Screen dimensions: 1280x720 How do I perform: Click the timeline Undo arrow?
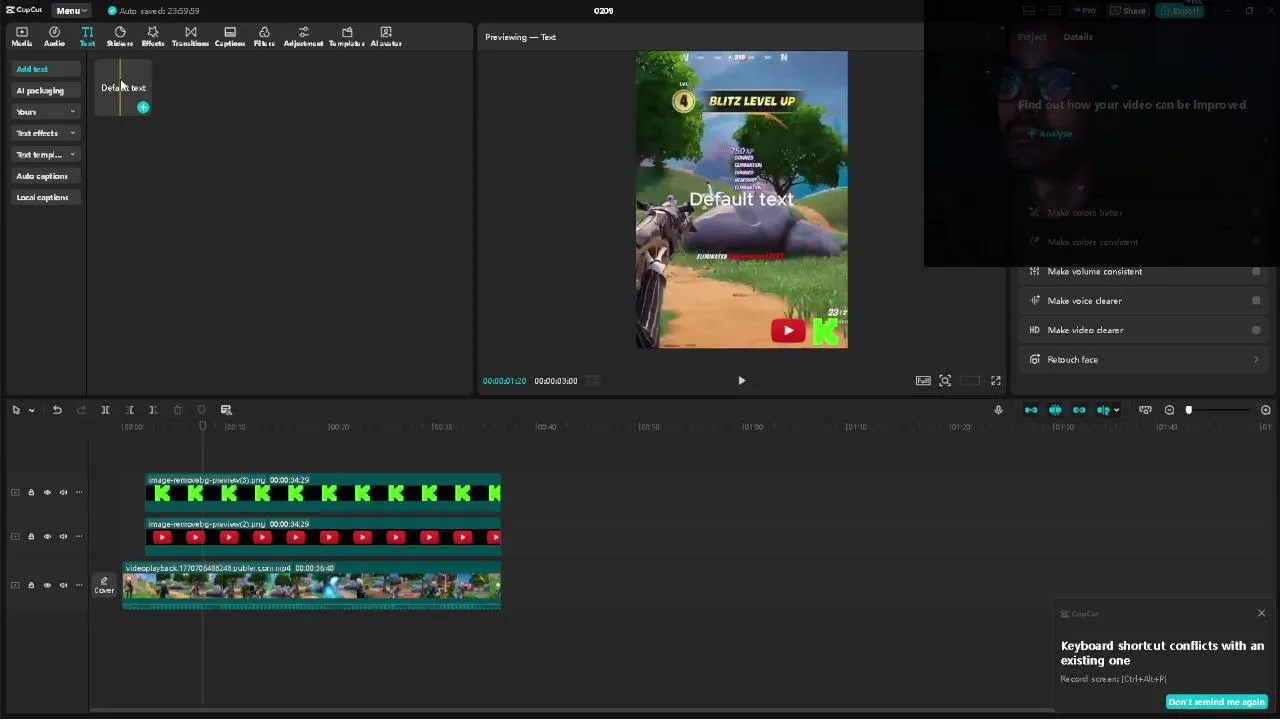57,410
